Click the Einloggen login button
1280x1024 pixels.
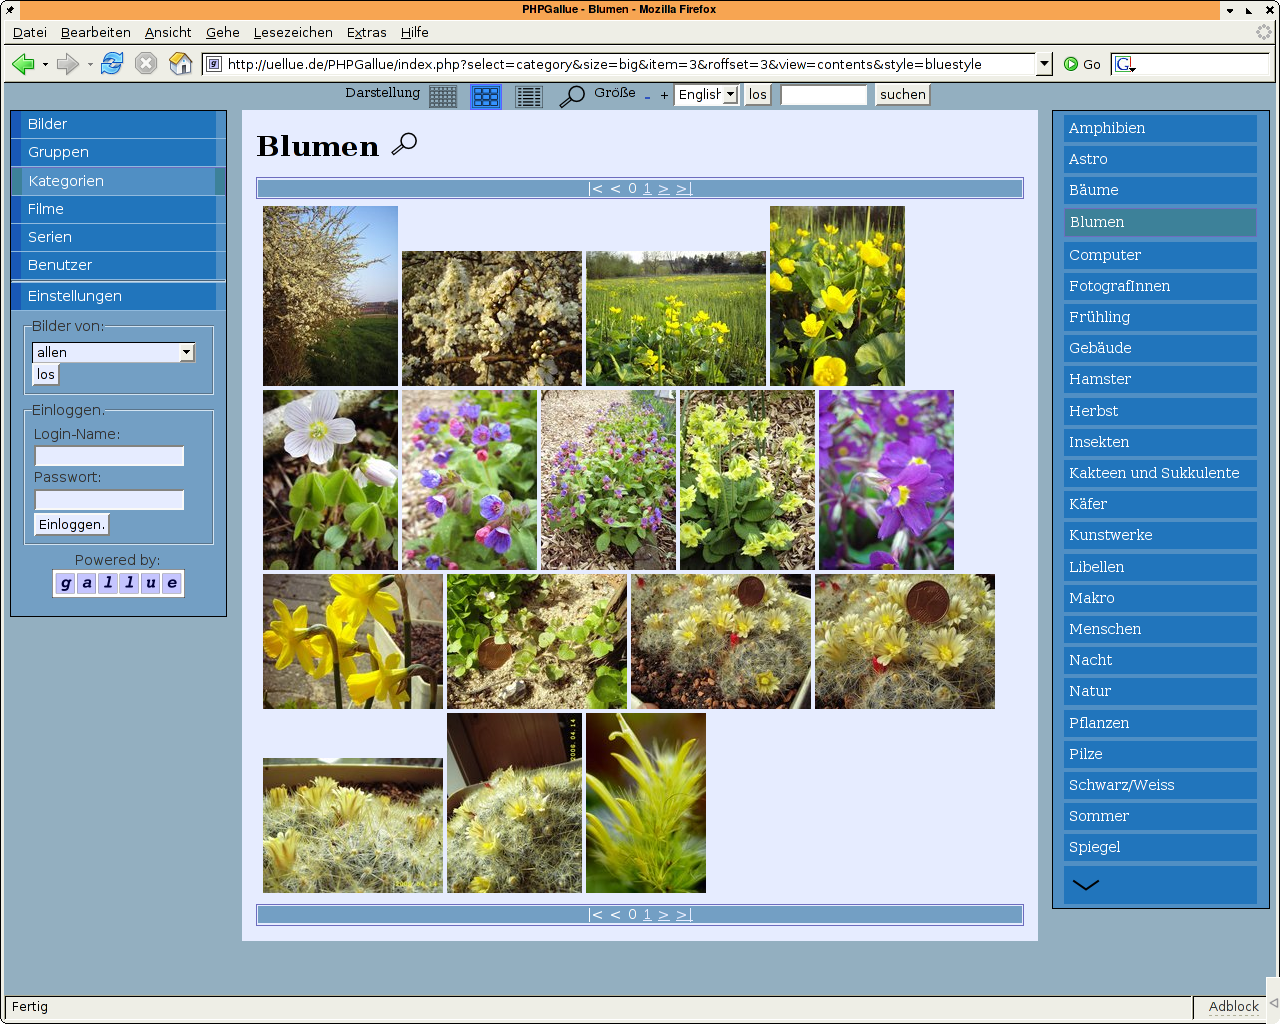(x=71, y=524)
